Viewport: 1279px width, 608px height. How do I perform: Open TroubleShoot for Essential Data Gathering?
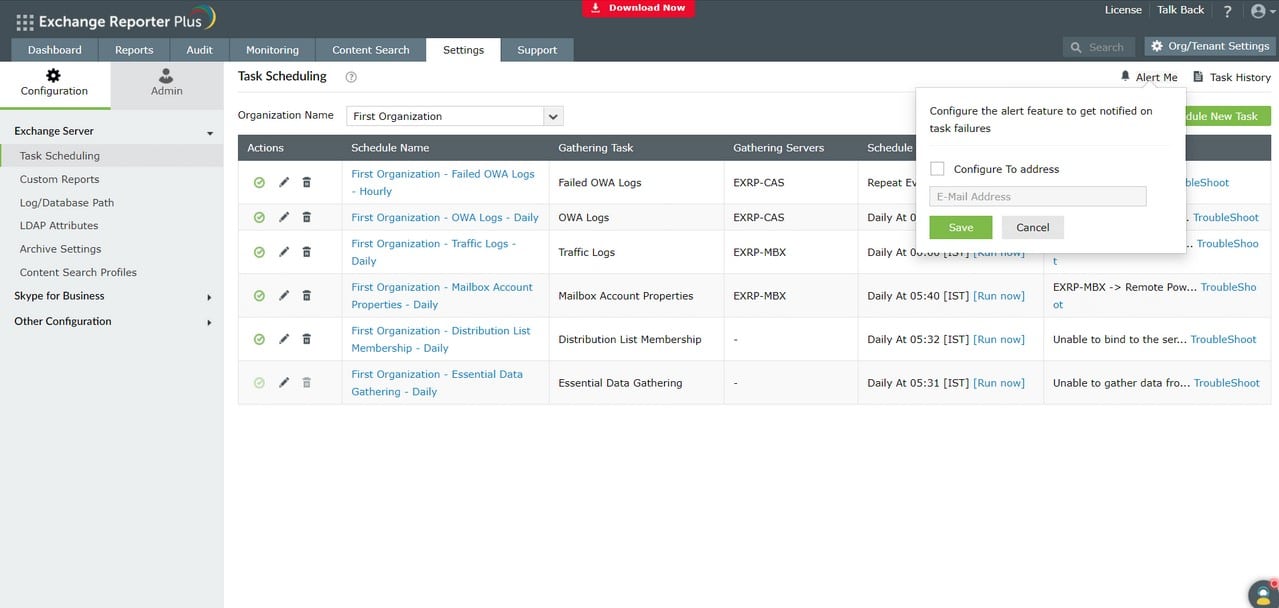[1226, 383]
